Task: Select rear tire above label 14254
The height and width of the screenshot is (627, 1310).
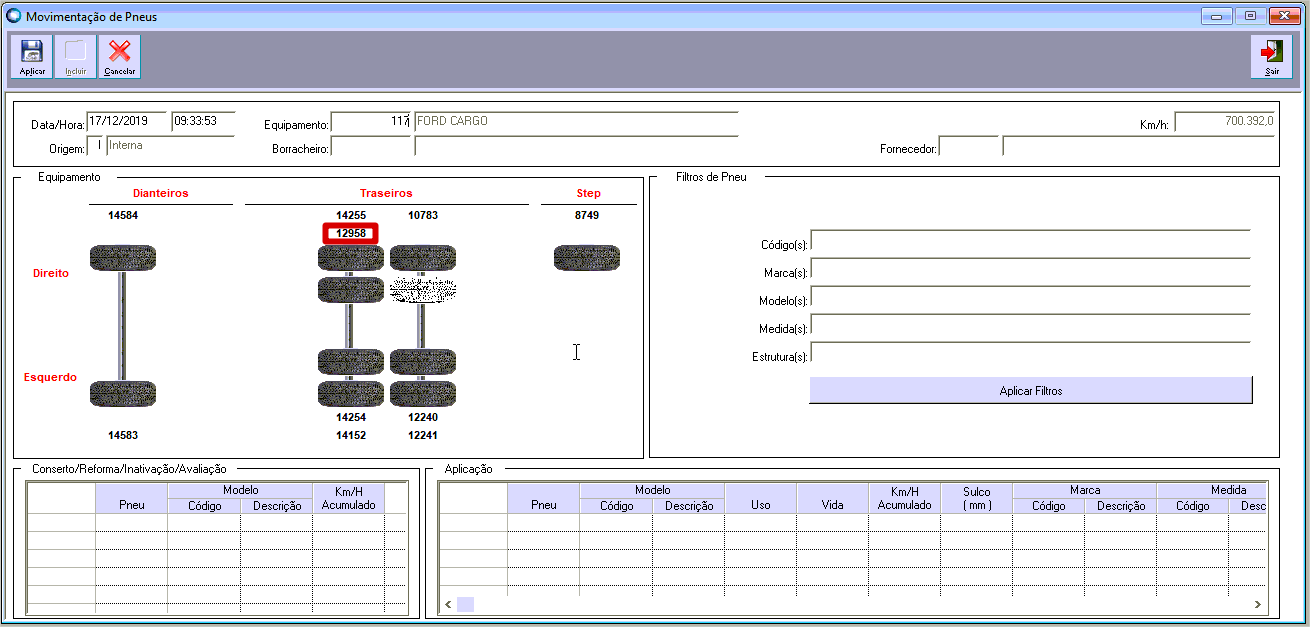Action: 351,393
